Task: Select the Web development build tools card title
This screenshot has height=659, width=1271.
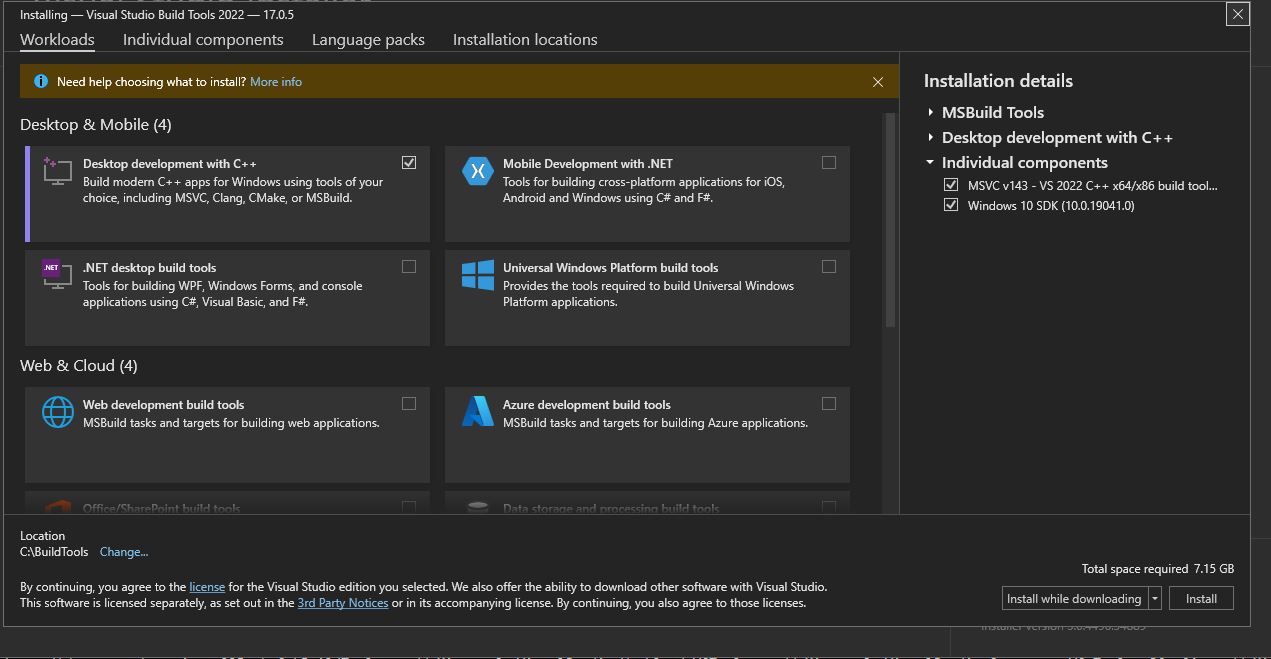Action: pos(163,404)
